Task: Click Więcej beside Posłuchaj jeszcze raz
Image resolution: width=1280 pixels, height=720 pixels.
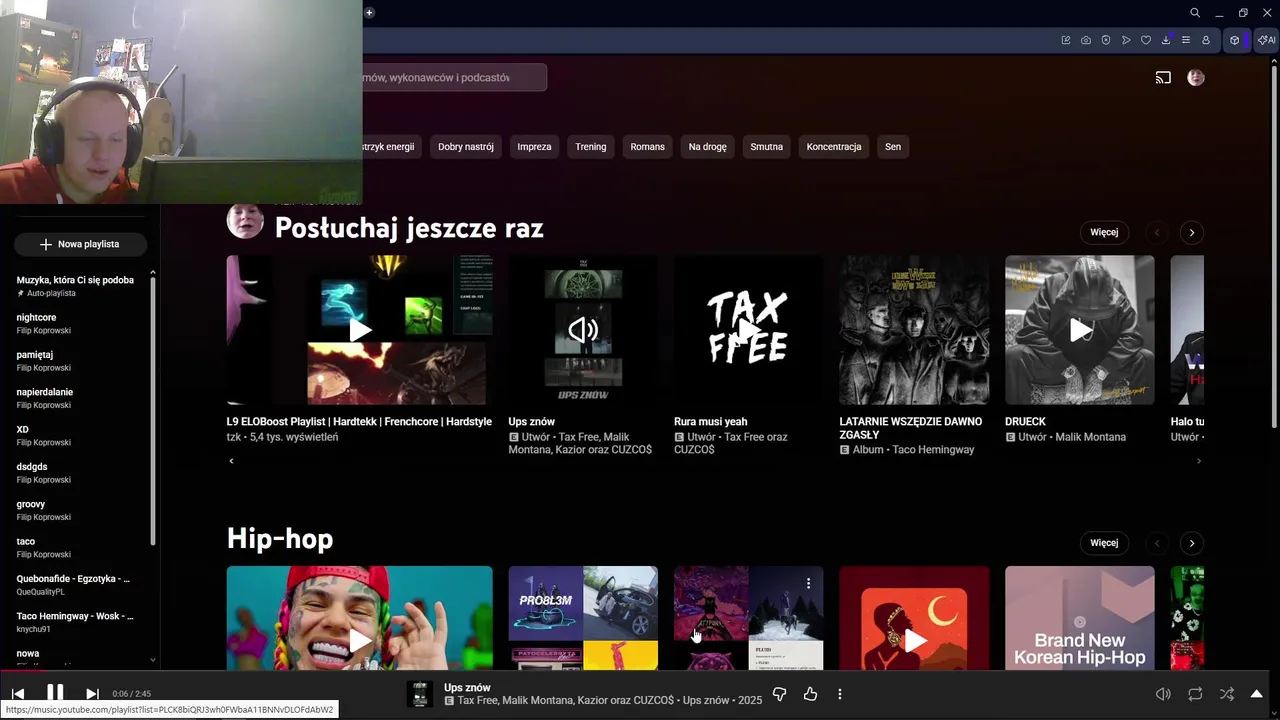Action: (1104, 232)
